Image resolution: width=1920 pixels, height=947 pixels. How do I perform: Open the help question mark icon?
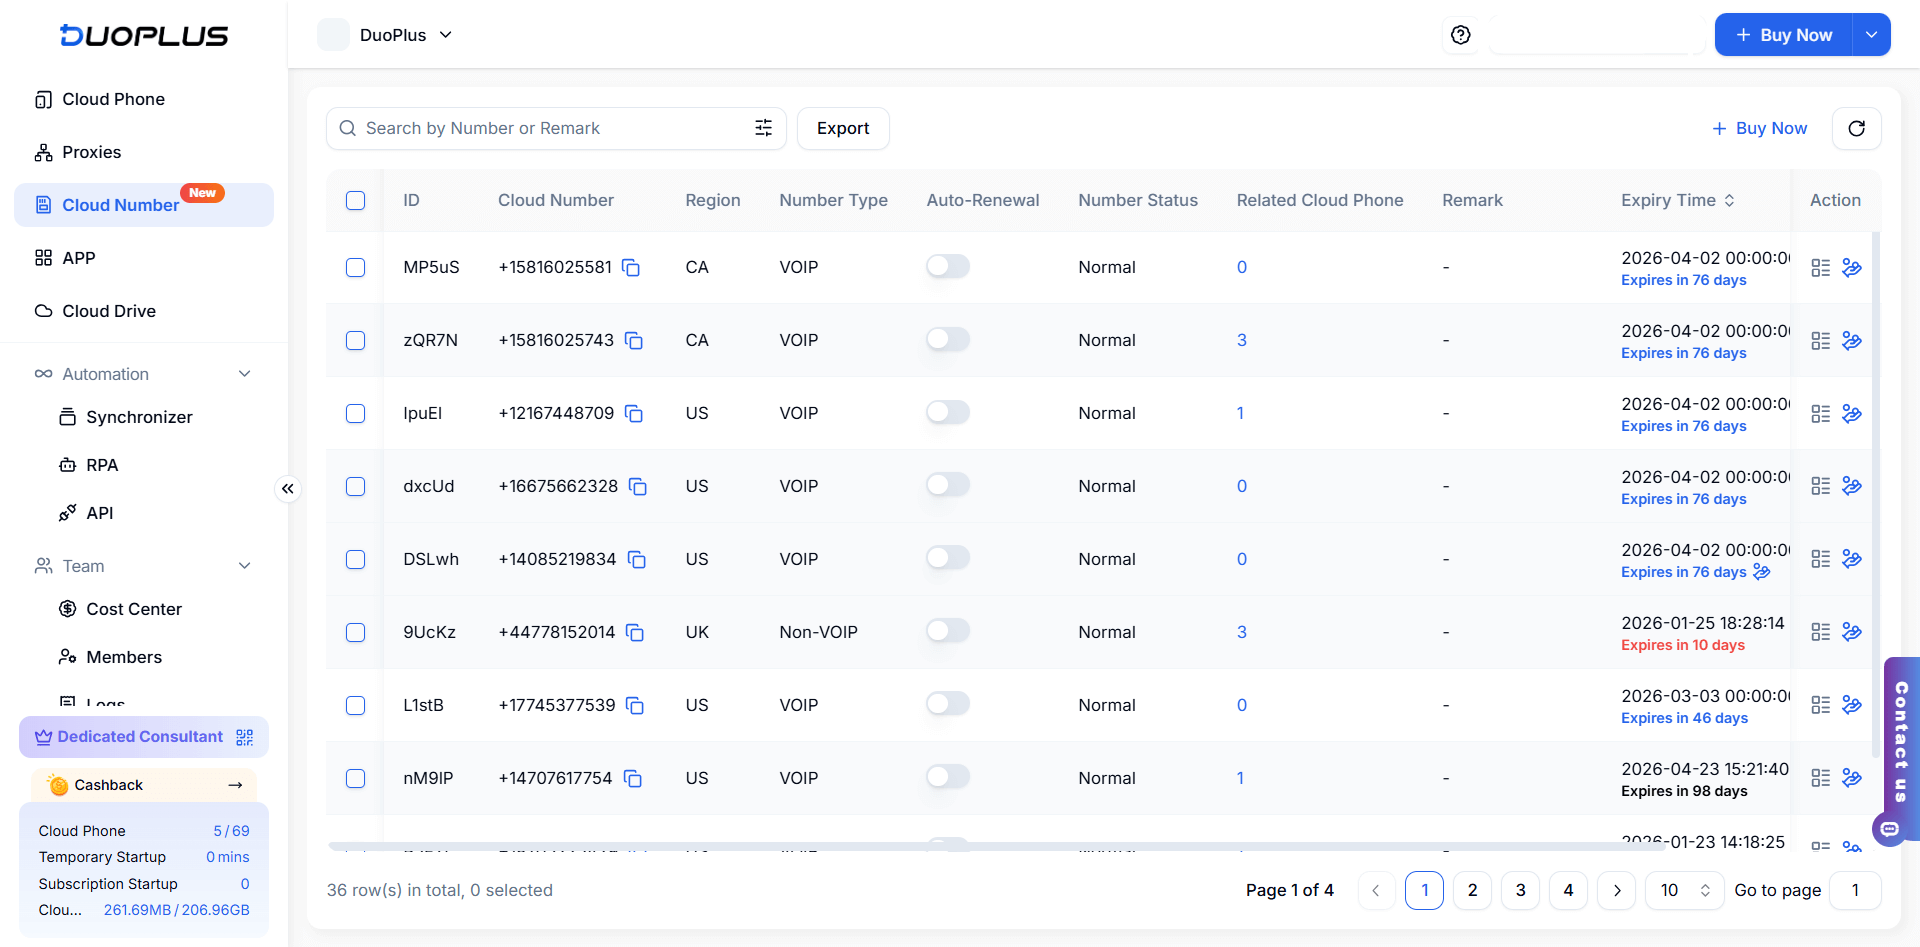coord(1460,35)
